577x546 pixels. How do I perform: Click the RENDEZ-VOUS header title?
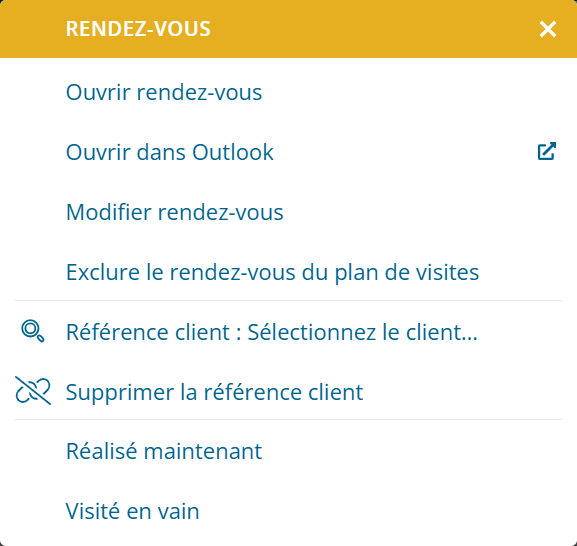(138, 29)
